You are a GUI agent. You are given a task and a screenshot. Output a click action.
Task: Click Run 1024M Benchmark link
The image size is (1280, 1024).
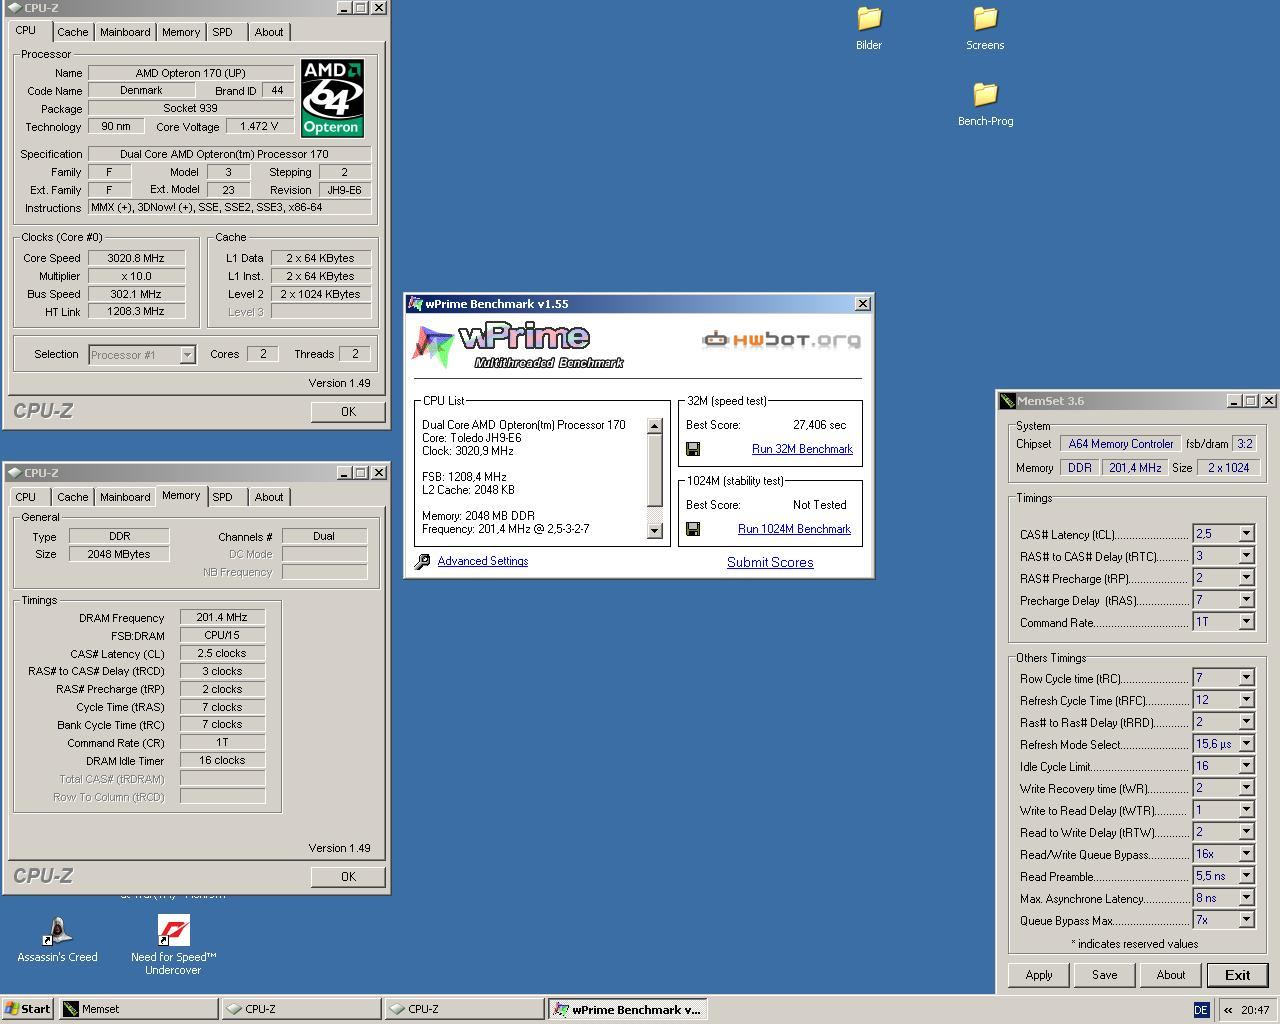(x=794, y=529)
